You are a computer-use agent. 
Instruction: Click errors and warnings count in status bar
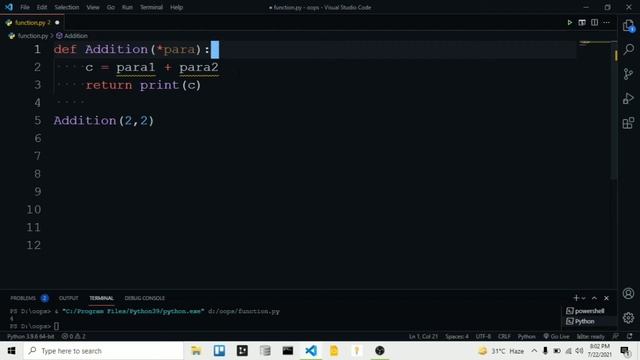tap(73, 336)
